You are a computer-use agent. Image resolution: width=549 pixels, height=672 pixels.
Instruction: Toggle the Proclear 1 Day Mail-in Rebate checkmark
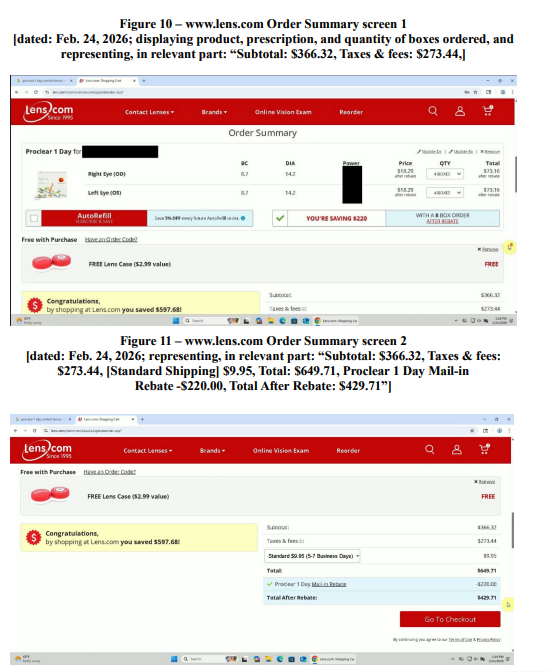point(270,584)
